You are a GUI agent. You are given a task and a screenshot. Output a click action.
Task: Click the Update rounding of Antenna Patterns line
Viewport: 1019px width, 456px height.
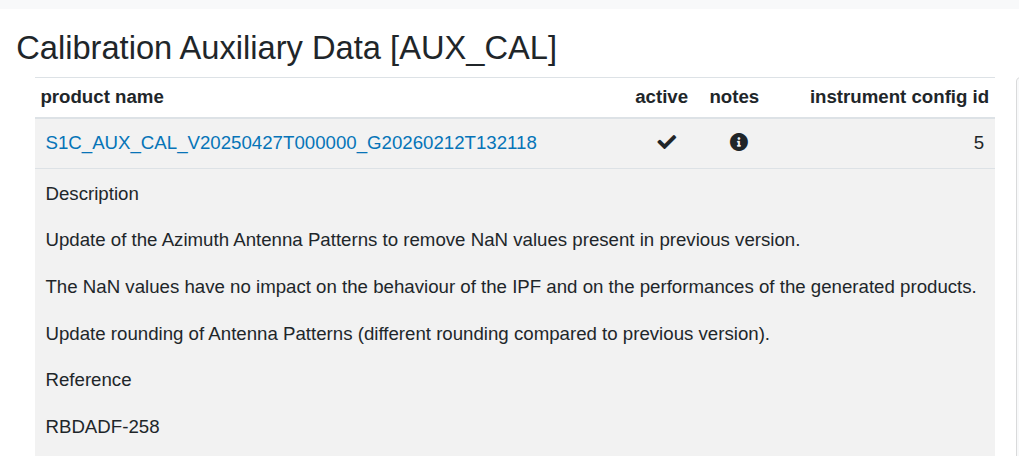[x=407, y=334]
